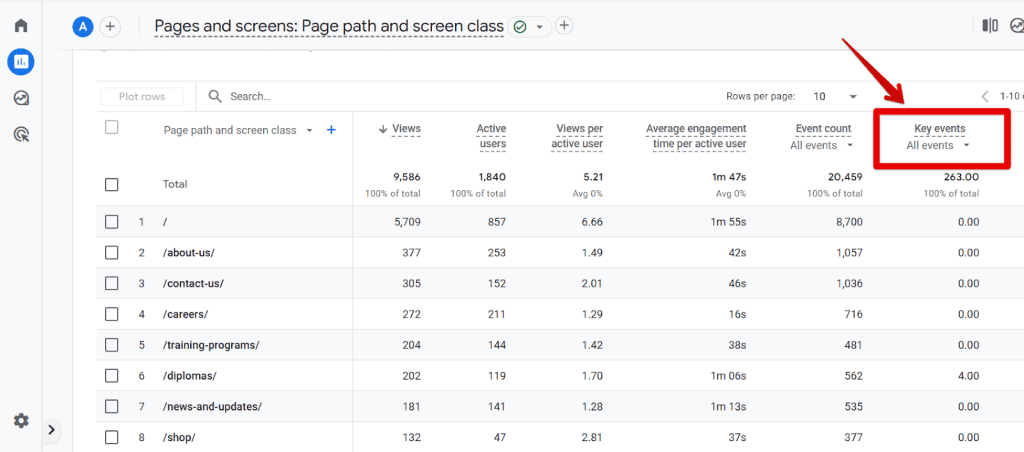Open Page path and screen class dimension dropdown

238,130
